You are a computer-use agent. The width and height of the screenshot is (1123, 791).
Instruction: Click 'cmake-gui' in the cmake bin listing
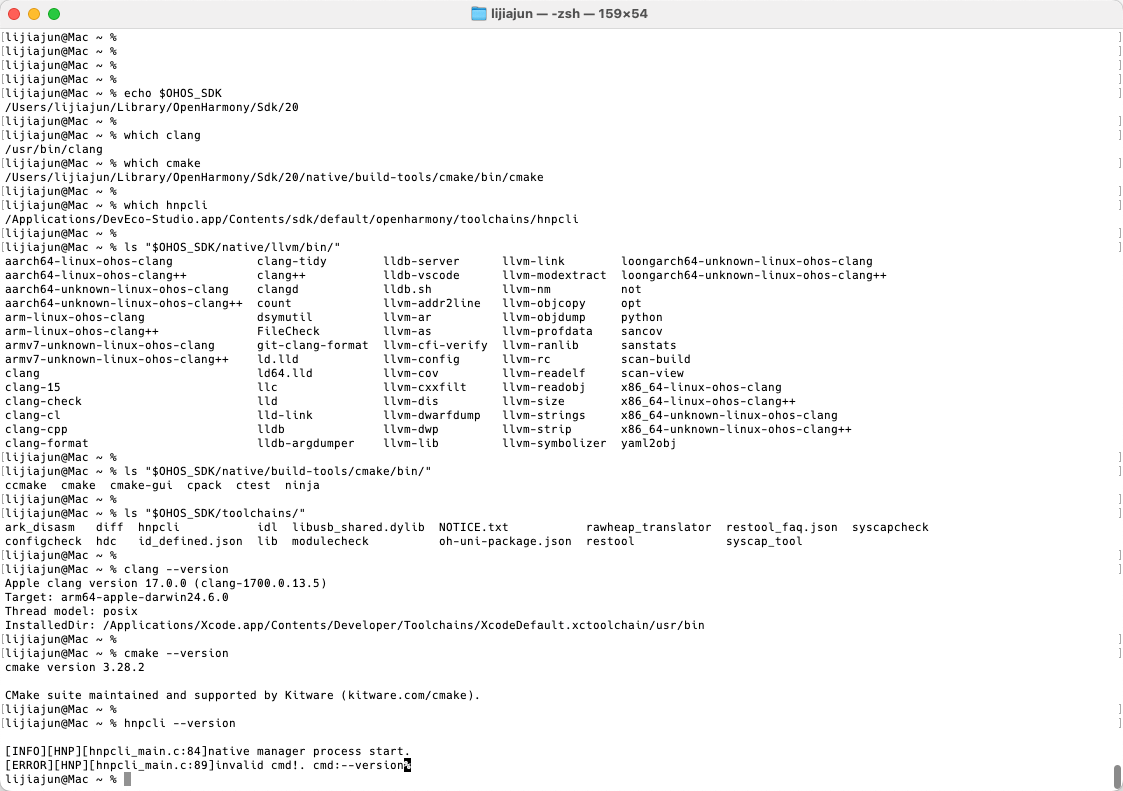point(141,486)
